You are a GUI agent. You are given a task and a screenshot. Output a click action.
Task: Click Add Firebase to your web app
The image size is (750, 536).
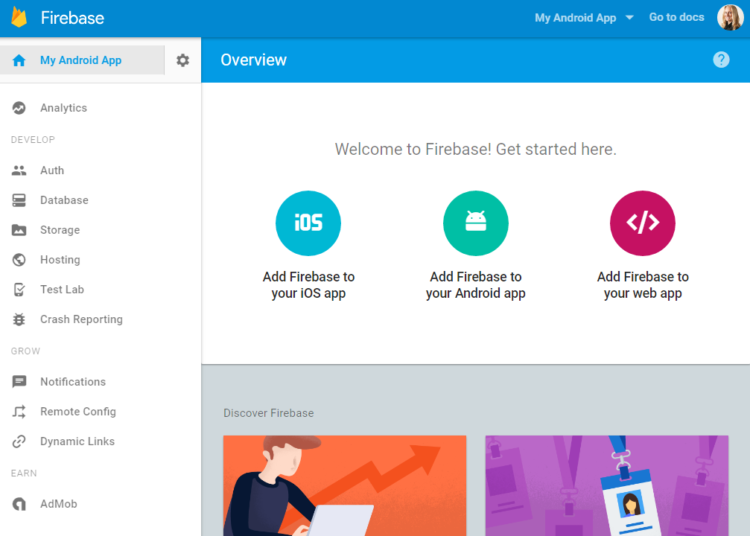642,285
